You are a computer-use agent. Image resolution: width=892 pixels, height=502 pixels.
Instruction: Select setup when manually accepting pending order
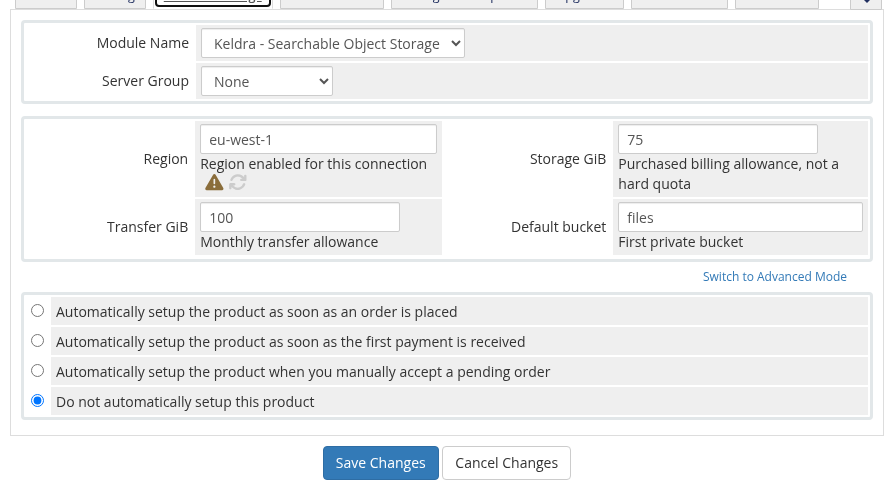point(38,371)
